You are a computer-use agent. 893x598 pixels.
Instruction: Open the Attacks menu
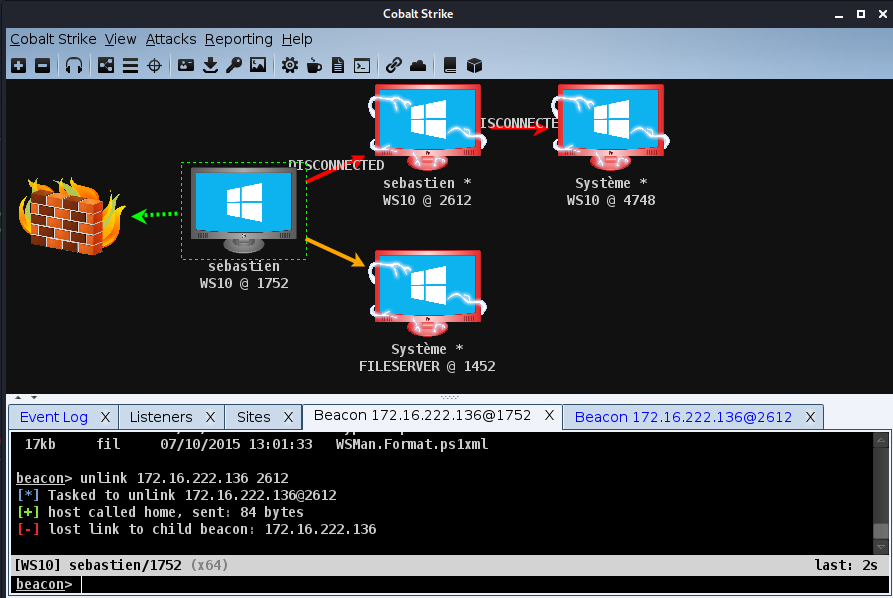click(x=171, y=39)
